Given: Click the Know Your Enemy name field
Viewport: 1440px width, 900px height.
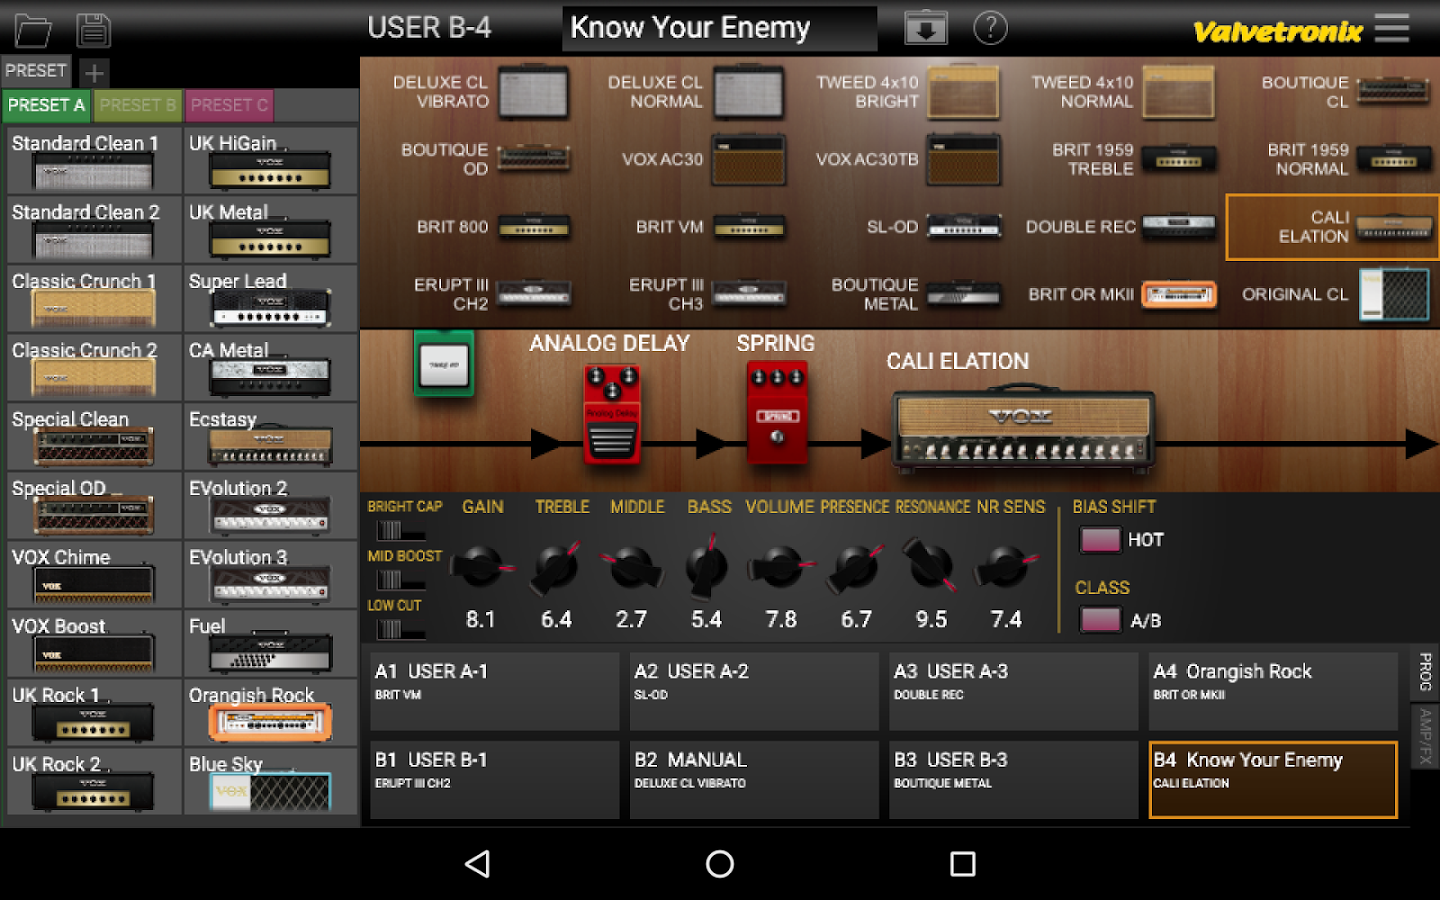Looking at the screenshot, I should point(719,28).
